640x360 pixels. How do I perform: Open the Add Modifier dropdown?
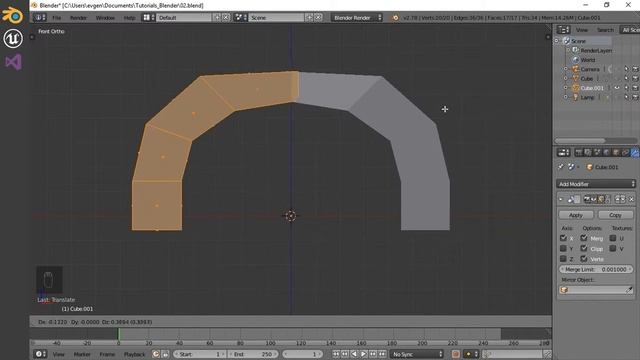pyautogui.click(x=596, y=184)
